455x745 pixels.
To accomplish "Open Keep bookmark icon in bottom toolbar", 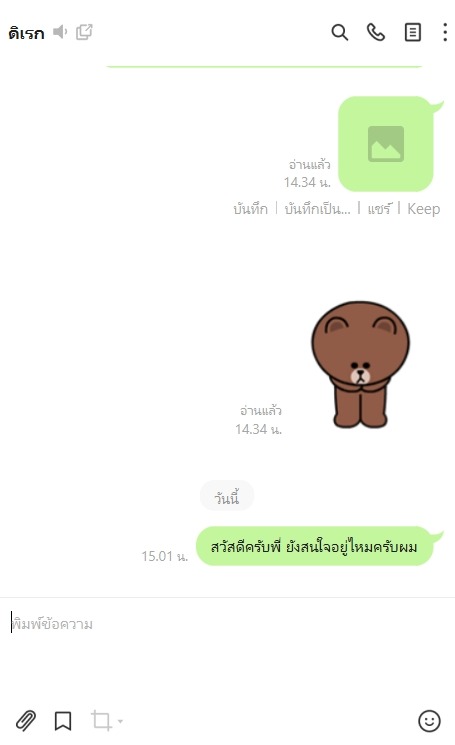I will 63,721.
